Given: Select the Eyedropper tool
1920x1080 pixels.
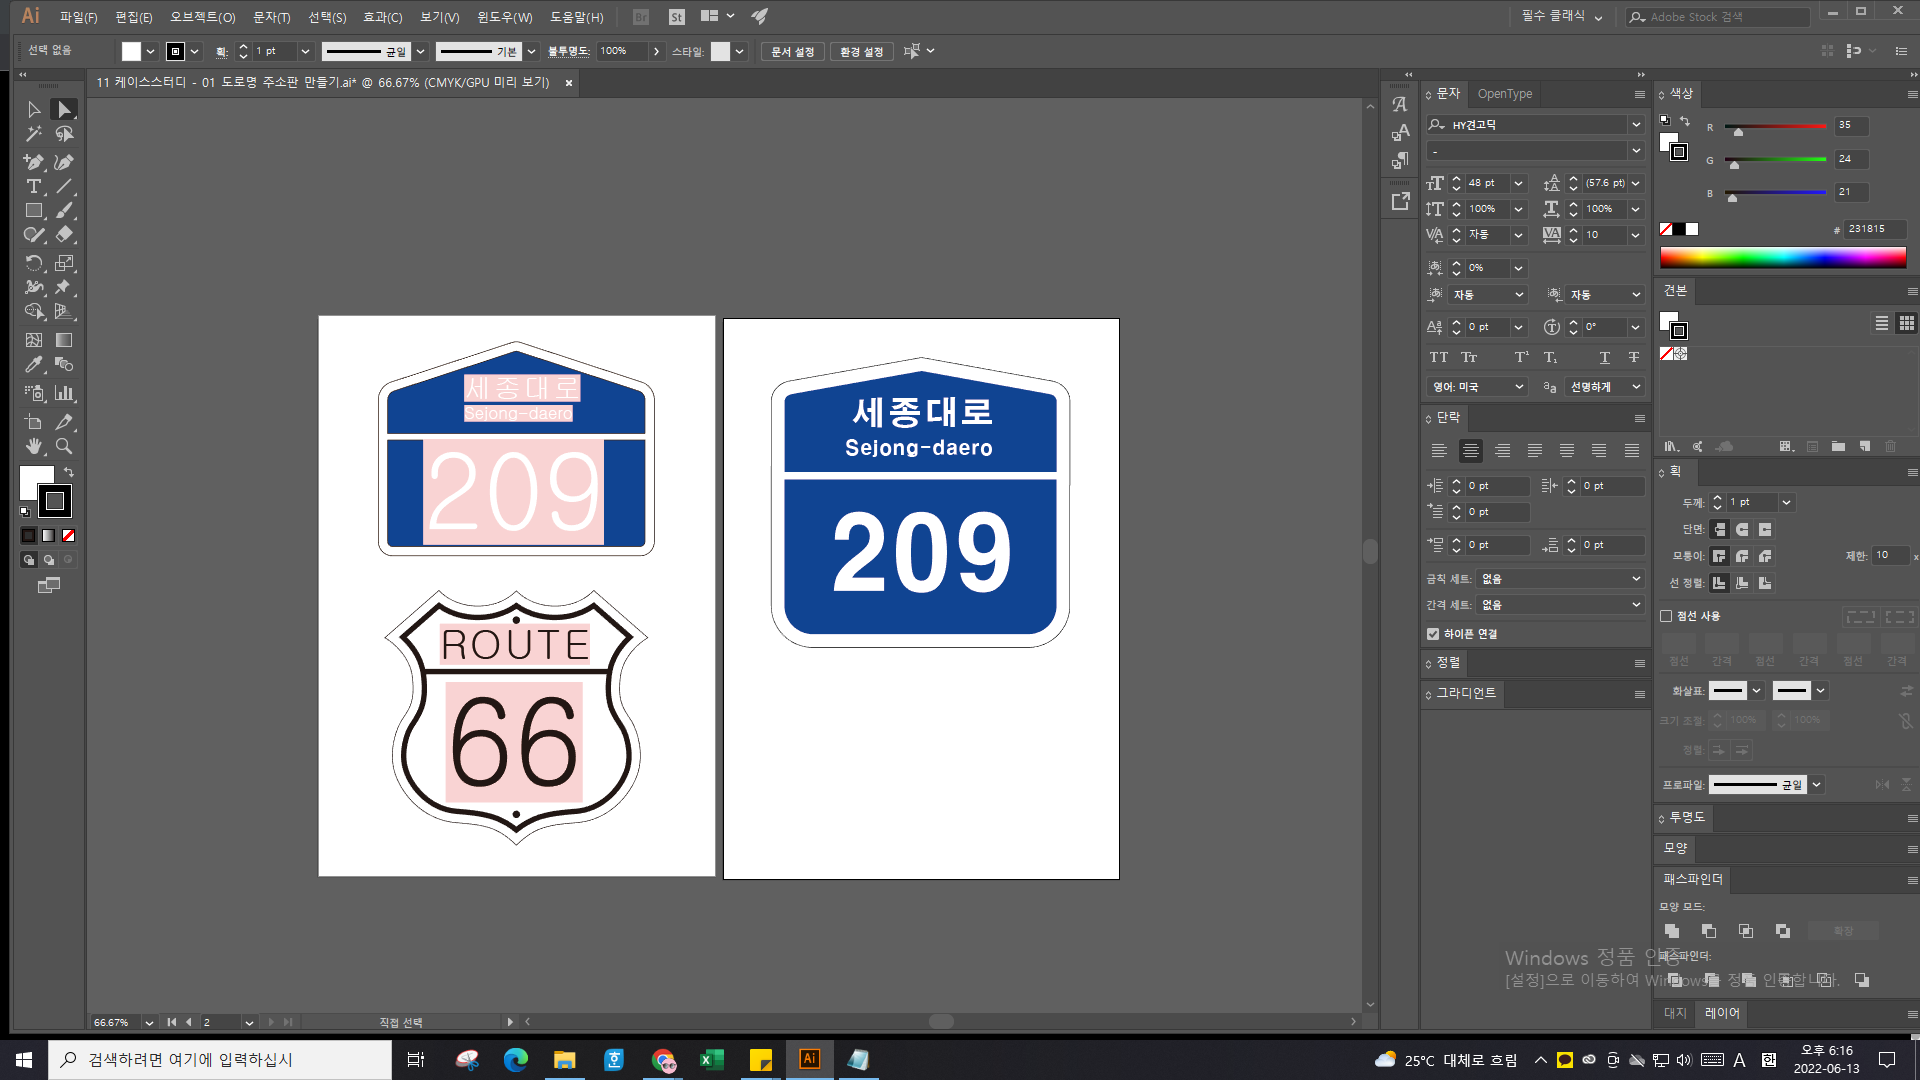Looking at the screenshot, I should (34, 365).
